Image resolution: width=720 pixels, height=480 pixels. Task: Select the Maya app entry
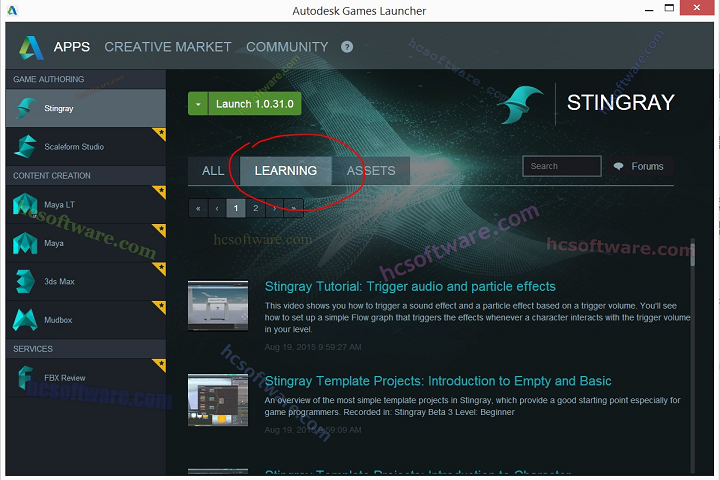86,243
